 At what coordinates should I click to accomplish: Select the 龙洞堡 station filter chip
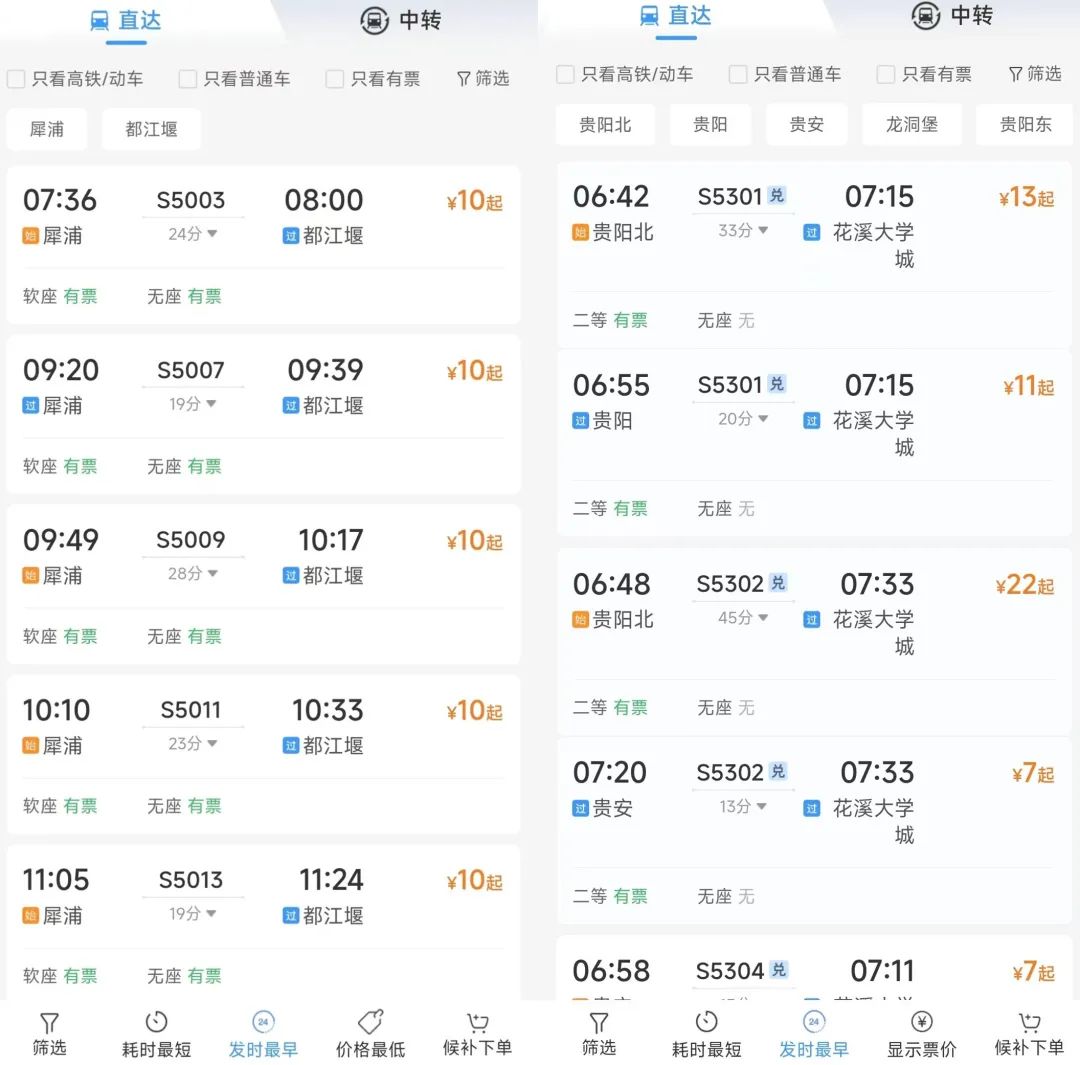pos(911,125)
